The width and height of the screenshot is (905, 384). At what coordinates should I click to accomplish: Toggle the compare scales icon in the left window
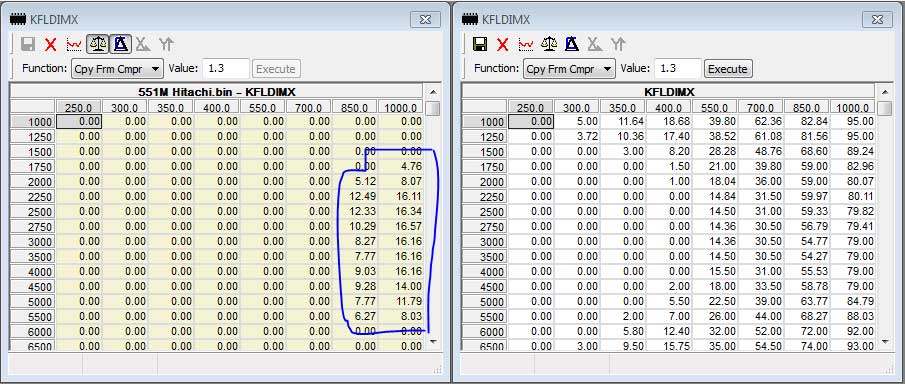98,44
